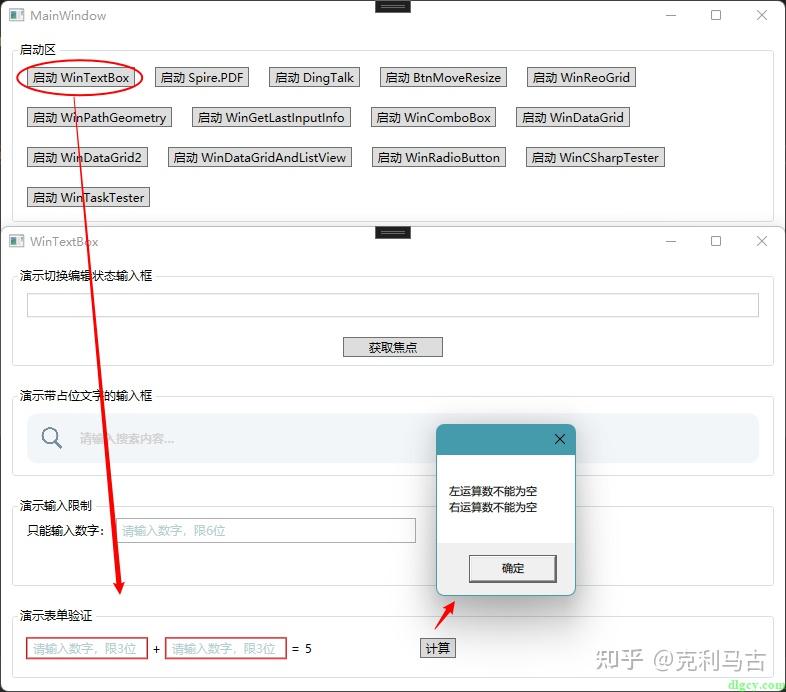Launch WinGetLastInputInfo window
Viewport: 786px width, 692px height.
click(271, 117)
